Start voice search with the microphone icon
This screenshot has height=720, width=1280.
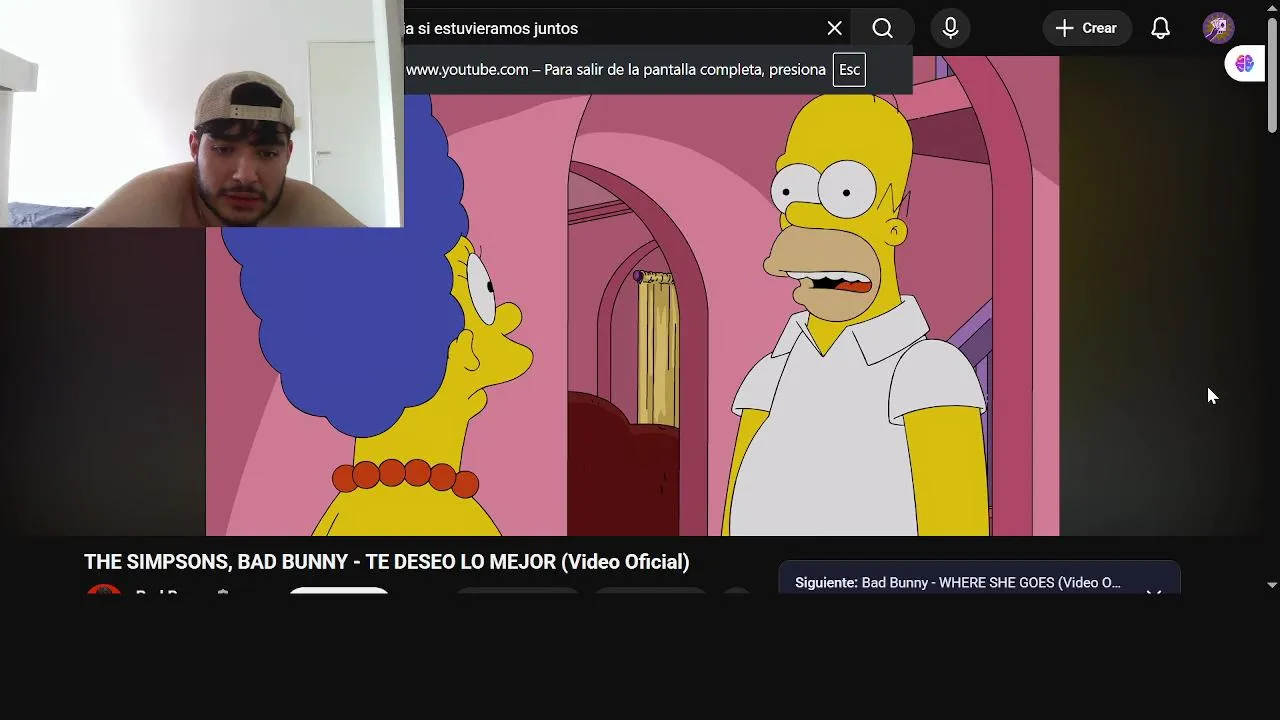pyautogui.click(x=951, y=28)
